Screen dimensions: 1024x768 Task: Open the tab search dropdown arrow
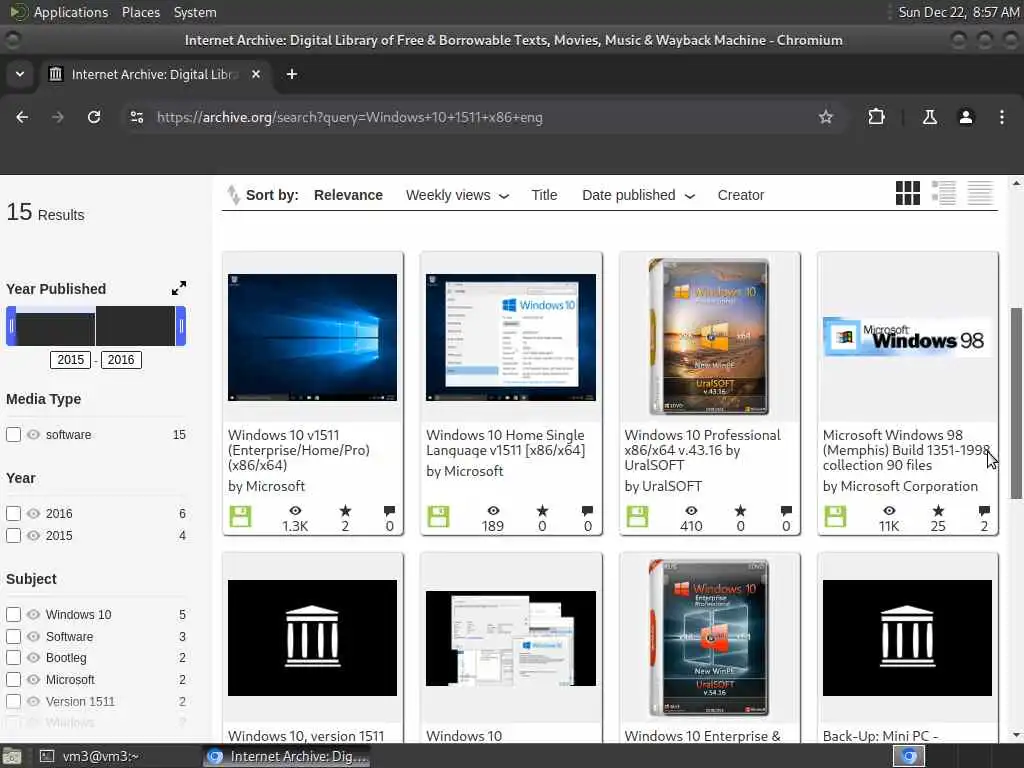pyautogui.click(x=20, y=74)
